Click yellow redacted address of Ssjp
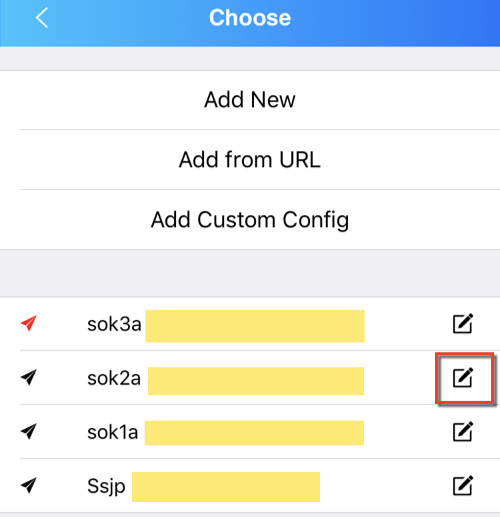This screenshot has width=500, height=517. [x=226, y=487]
